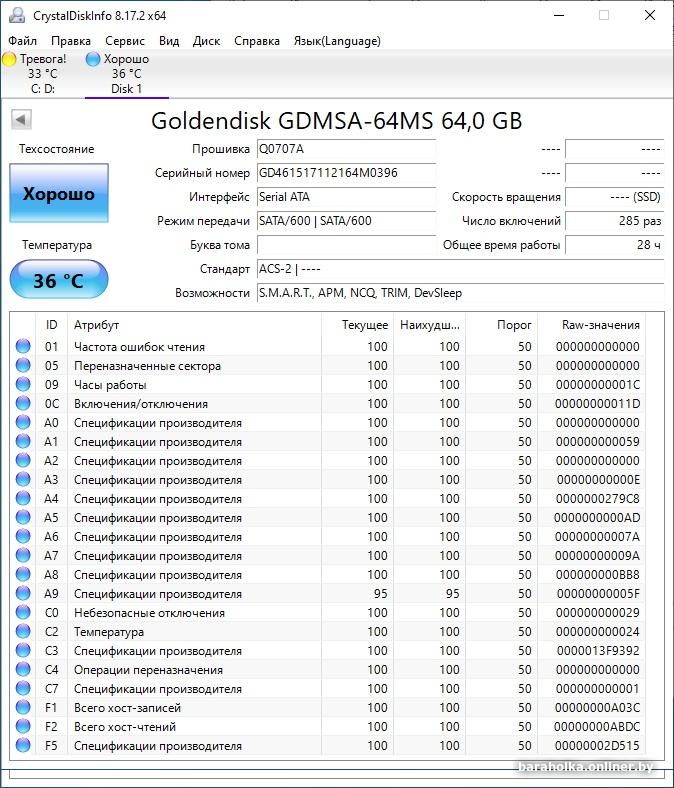Open the Правка menu
Viewport: 674px width, 788px height.
71,41
